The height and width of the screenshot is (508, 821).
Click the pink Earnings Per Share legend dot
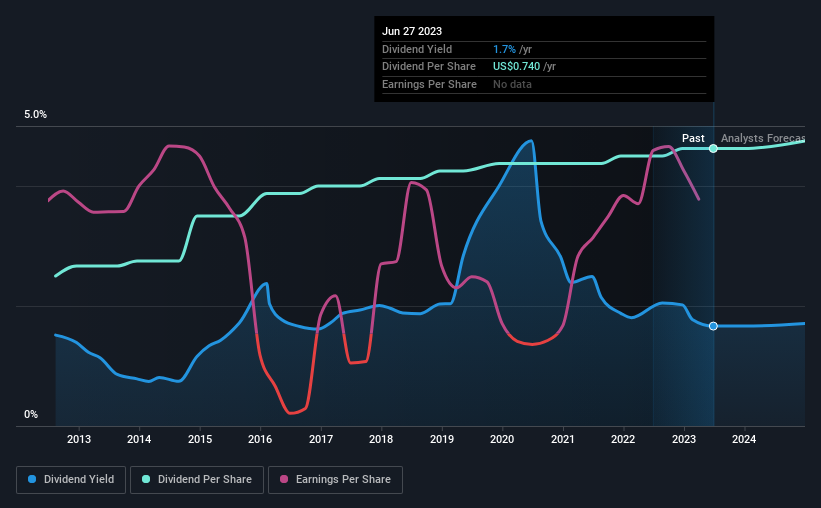tap(284, 479)
